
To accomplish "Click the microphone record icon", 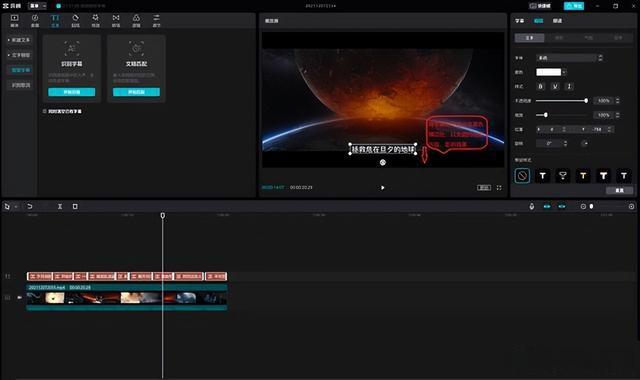I will 531,207.
